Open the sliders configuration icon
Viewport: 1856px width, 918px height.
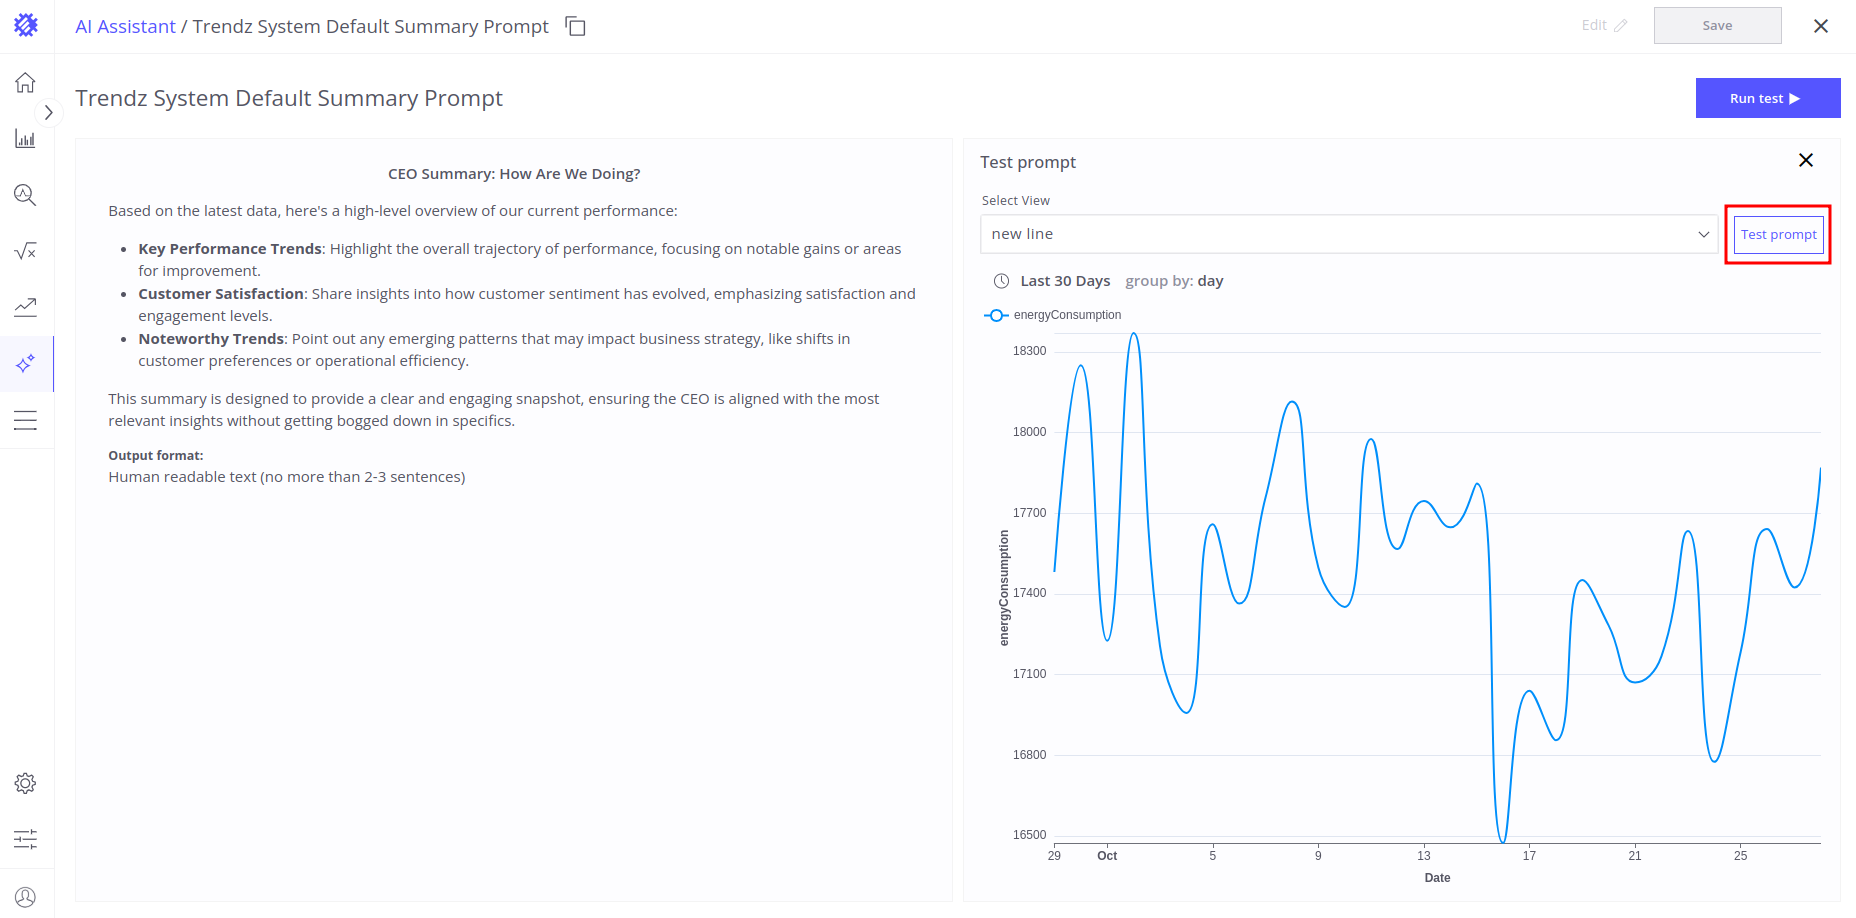pyautogui.click(x=25, y=839)
